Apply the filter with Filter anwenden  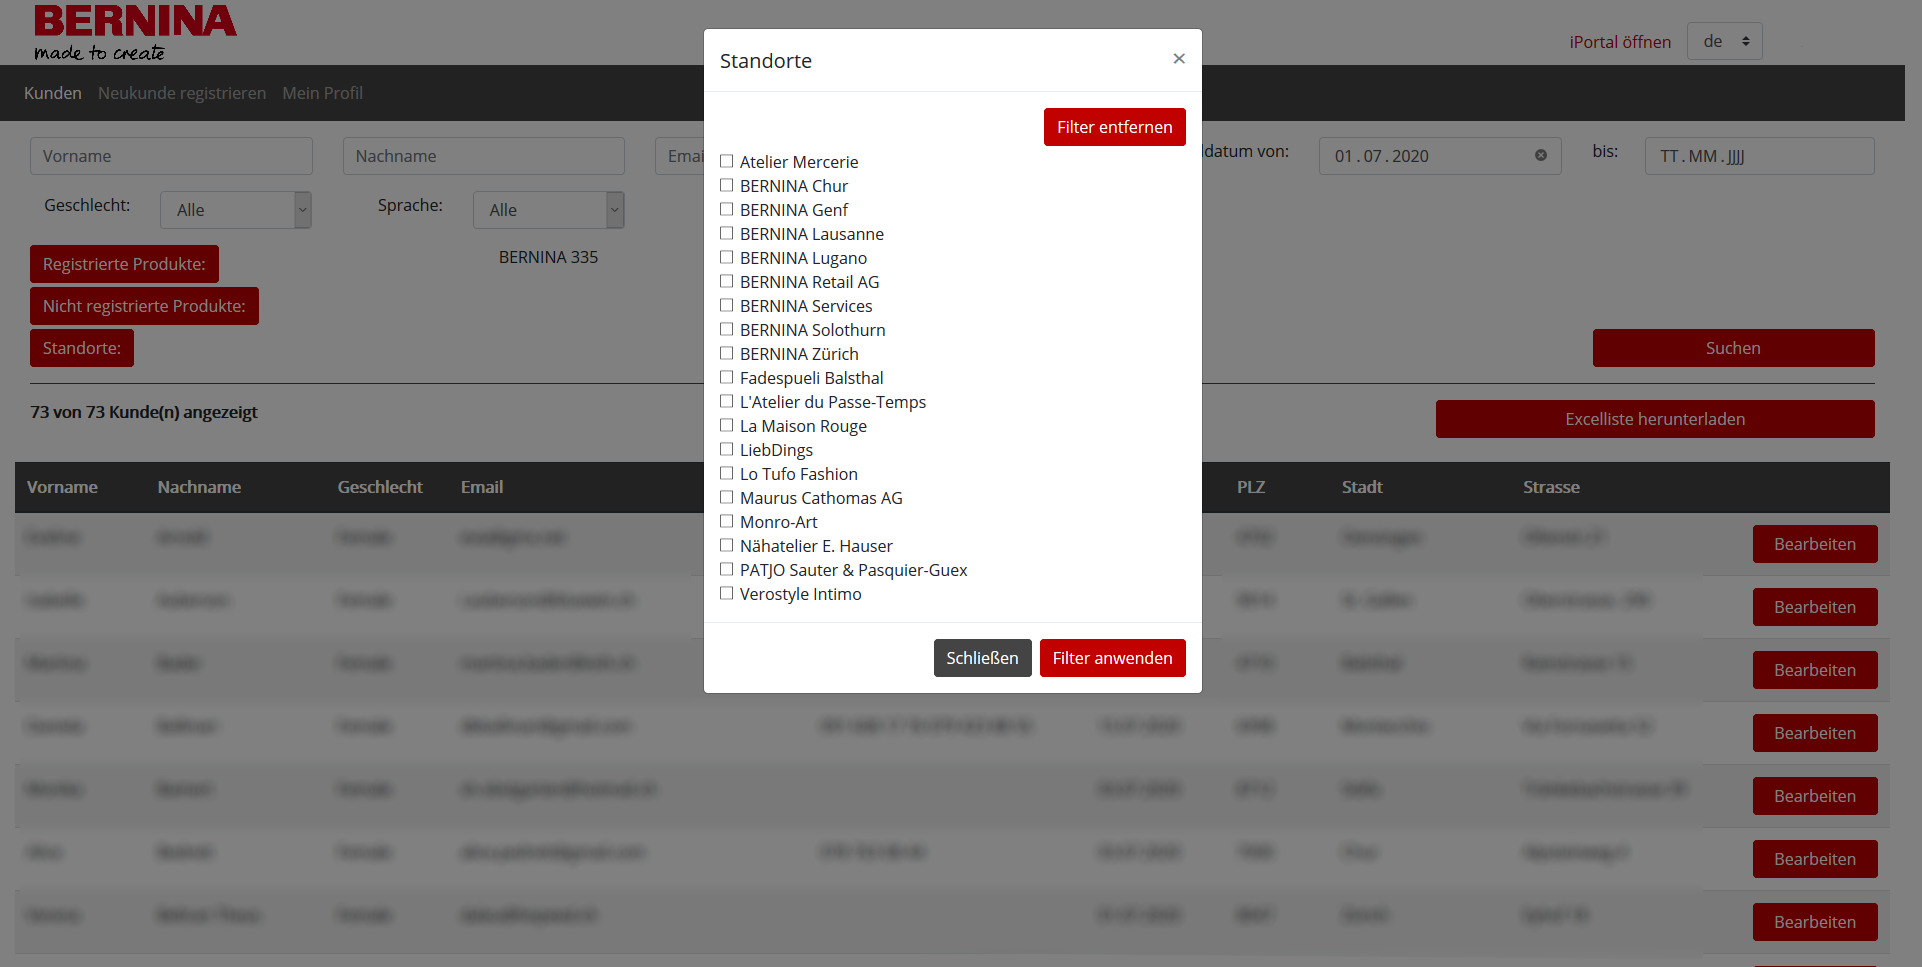[1112, 658]
